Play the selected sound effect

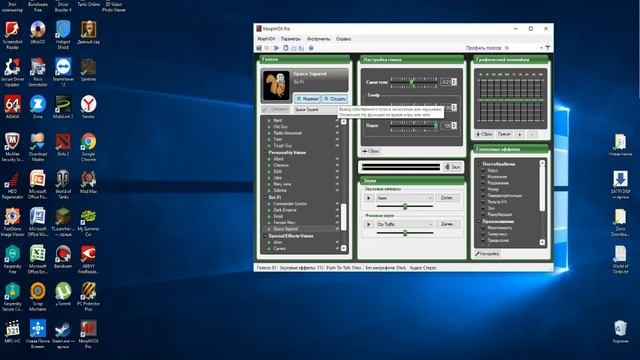[x=369, y=198]
